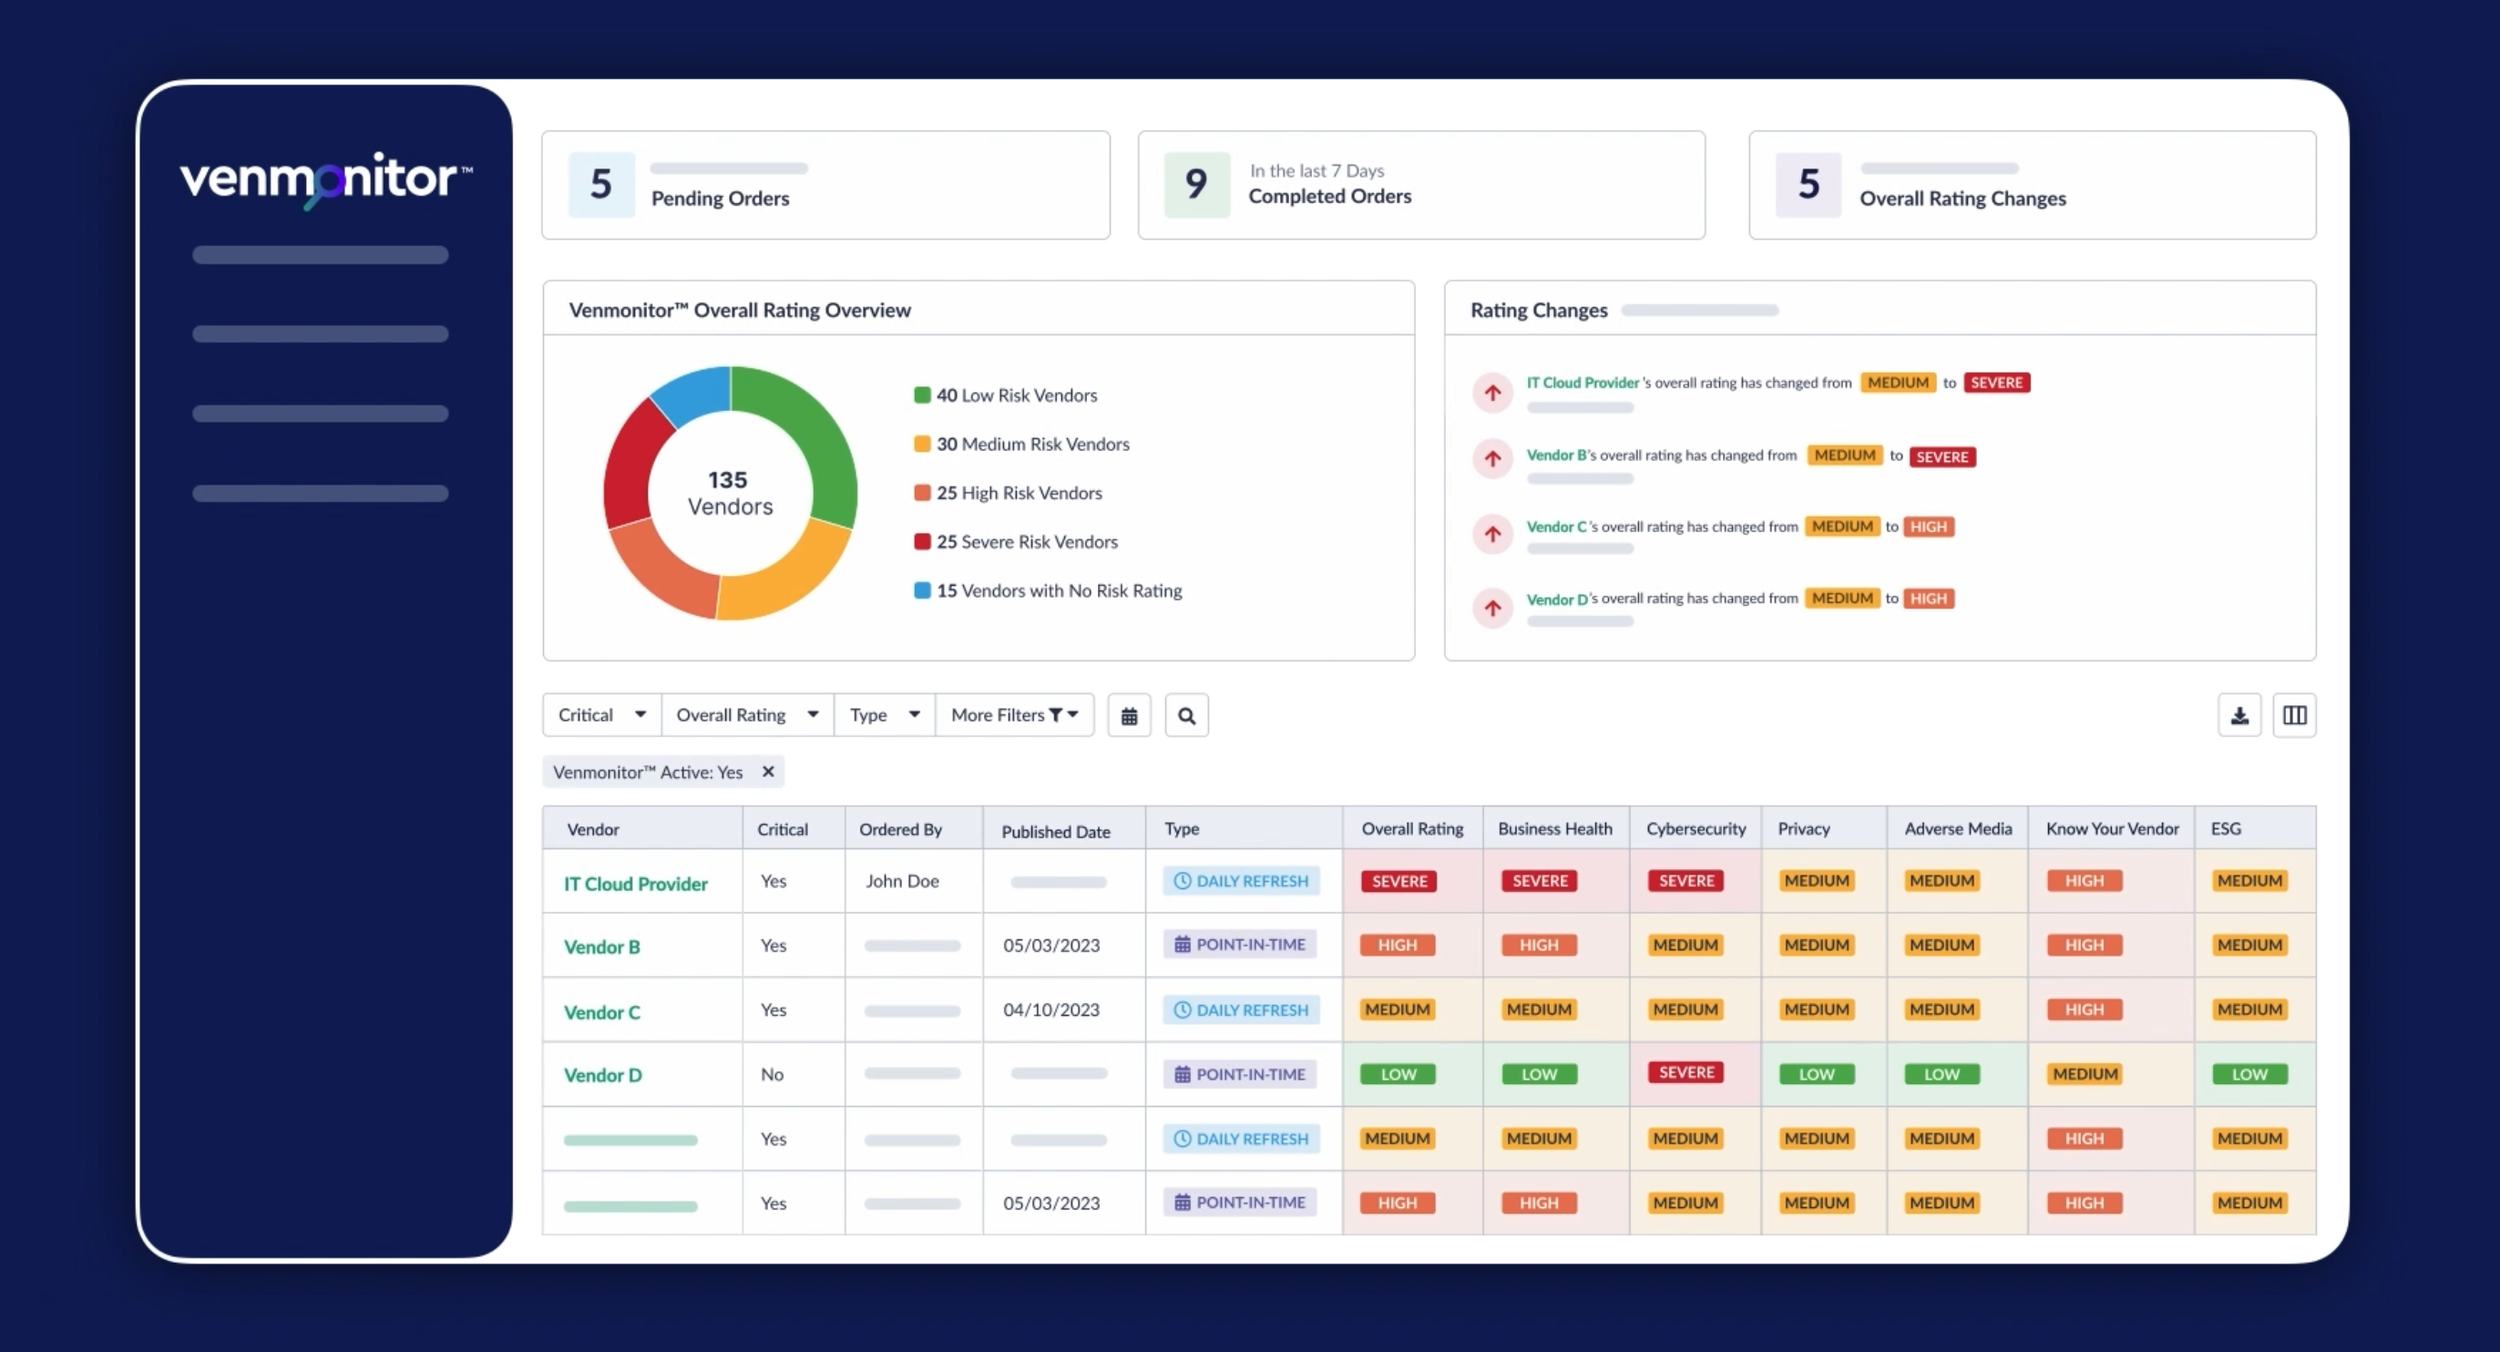Click the Daily Refresh clock icon on IT Cloud Provider row
The height and width of the screenshot is (1352, 2500).
pyautogui.click(x=1183, y=881)
